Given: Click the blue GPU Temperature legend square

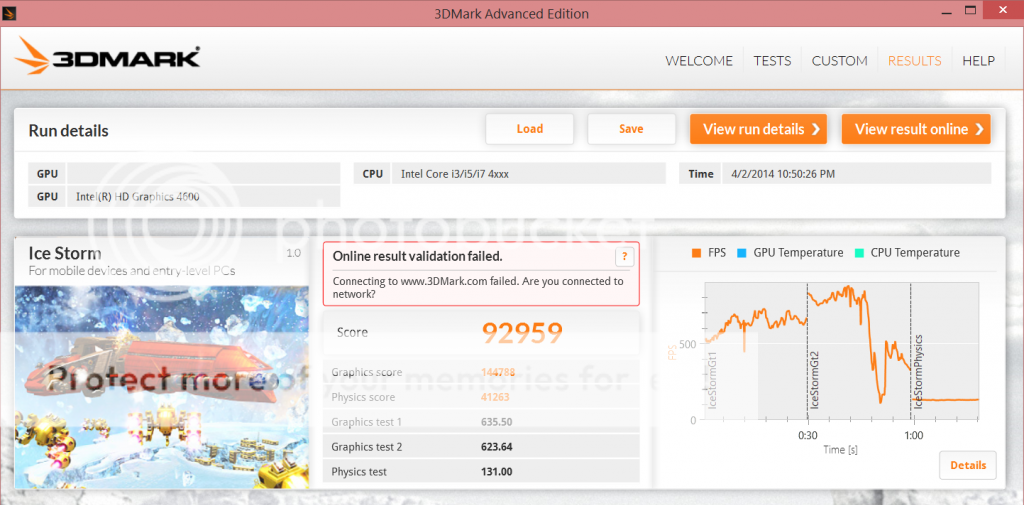Looking at the screenshot, I should pos(741,253).
